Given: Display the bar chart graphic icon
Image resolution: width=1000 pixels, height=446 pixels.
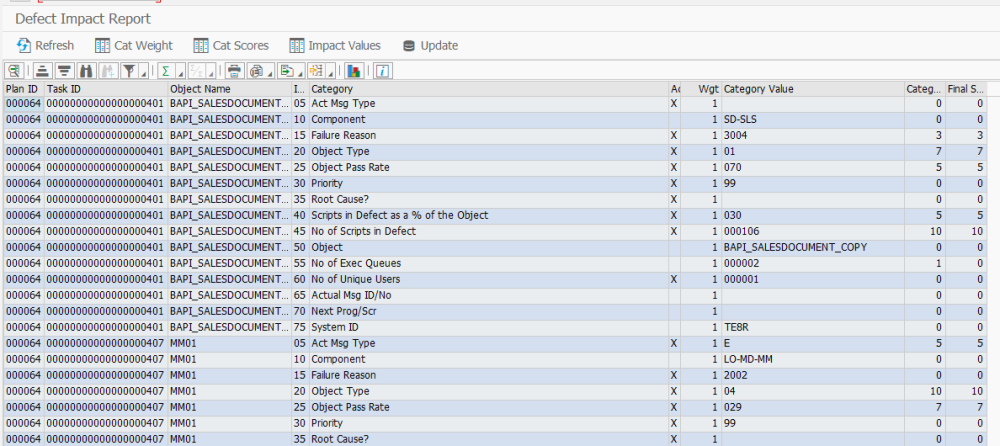Looking at the screenshot, I should point(355,71).
